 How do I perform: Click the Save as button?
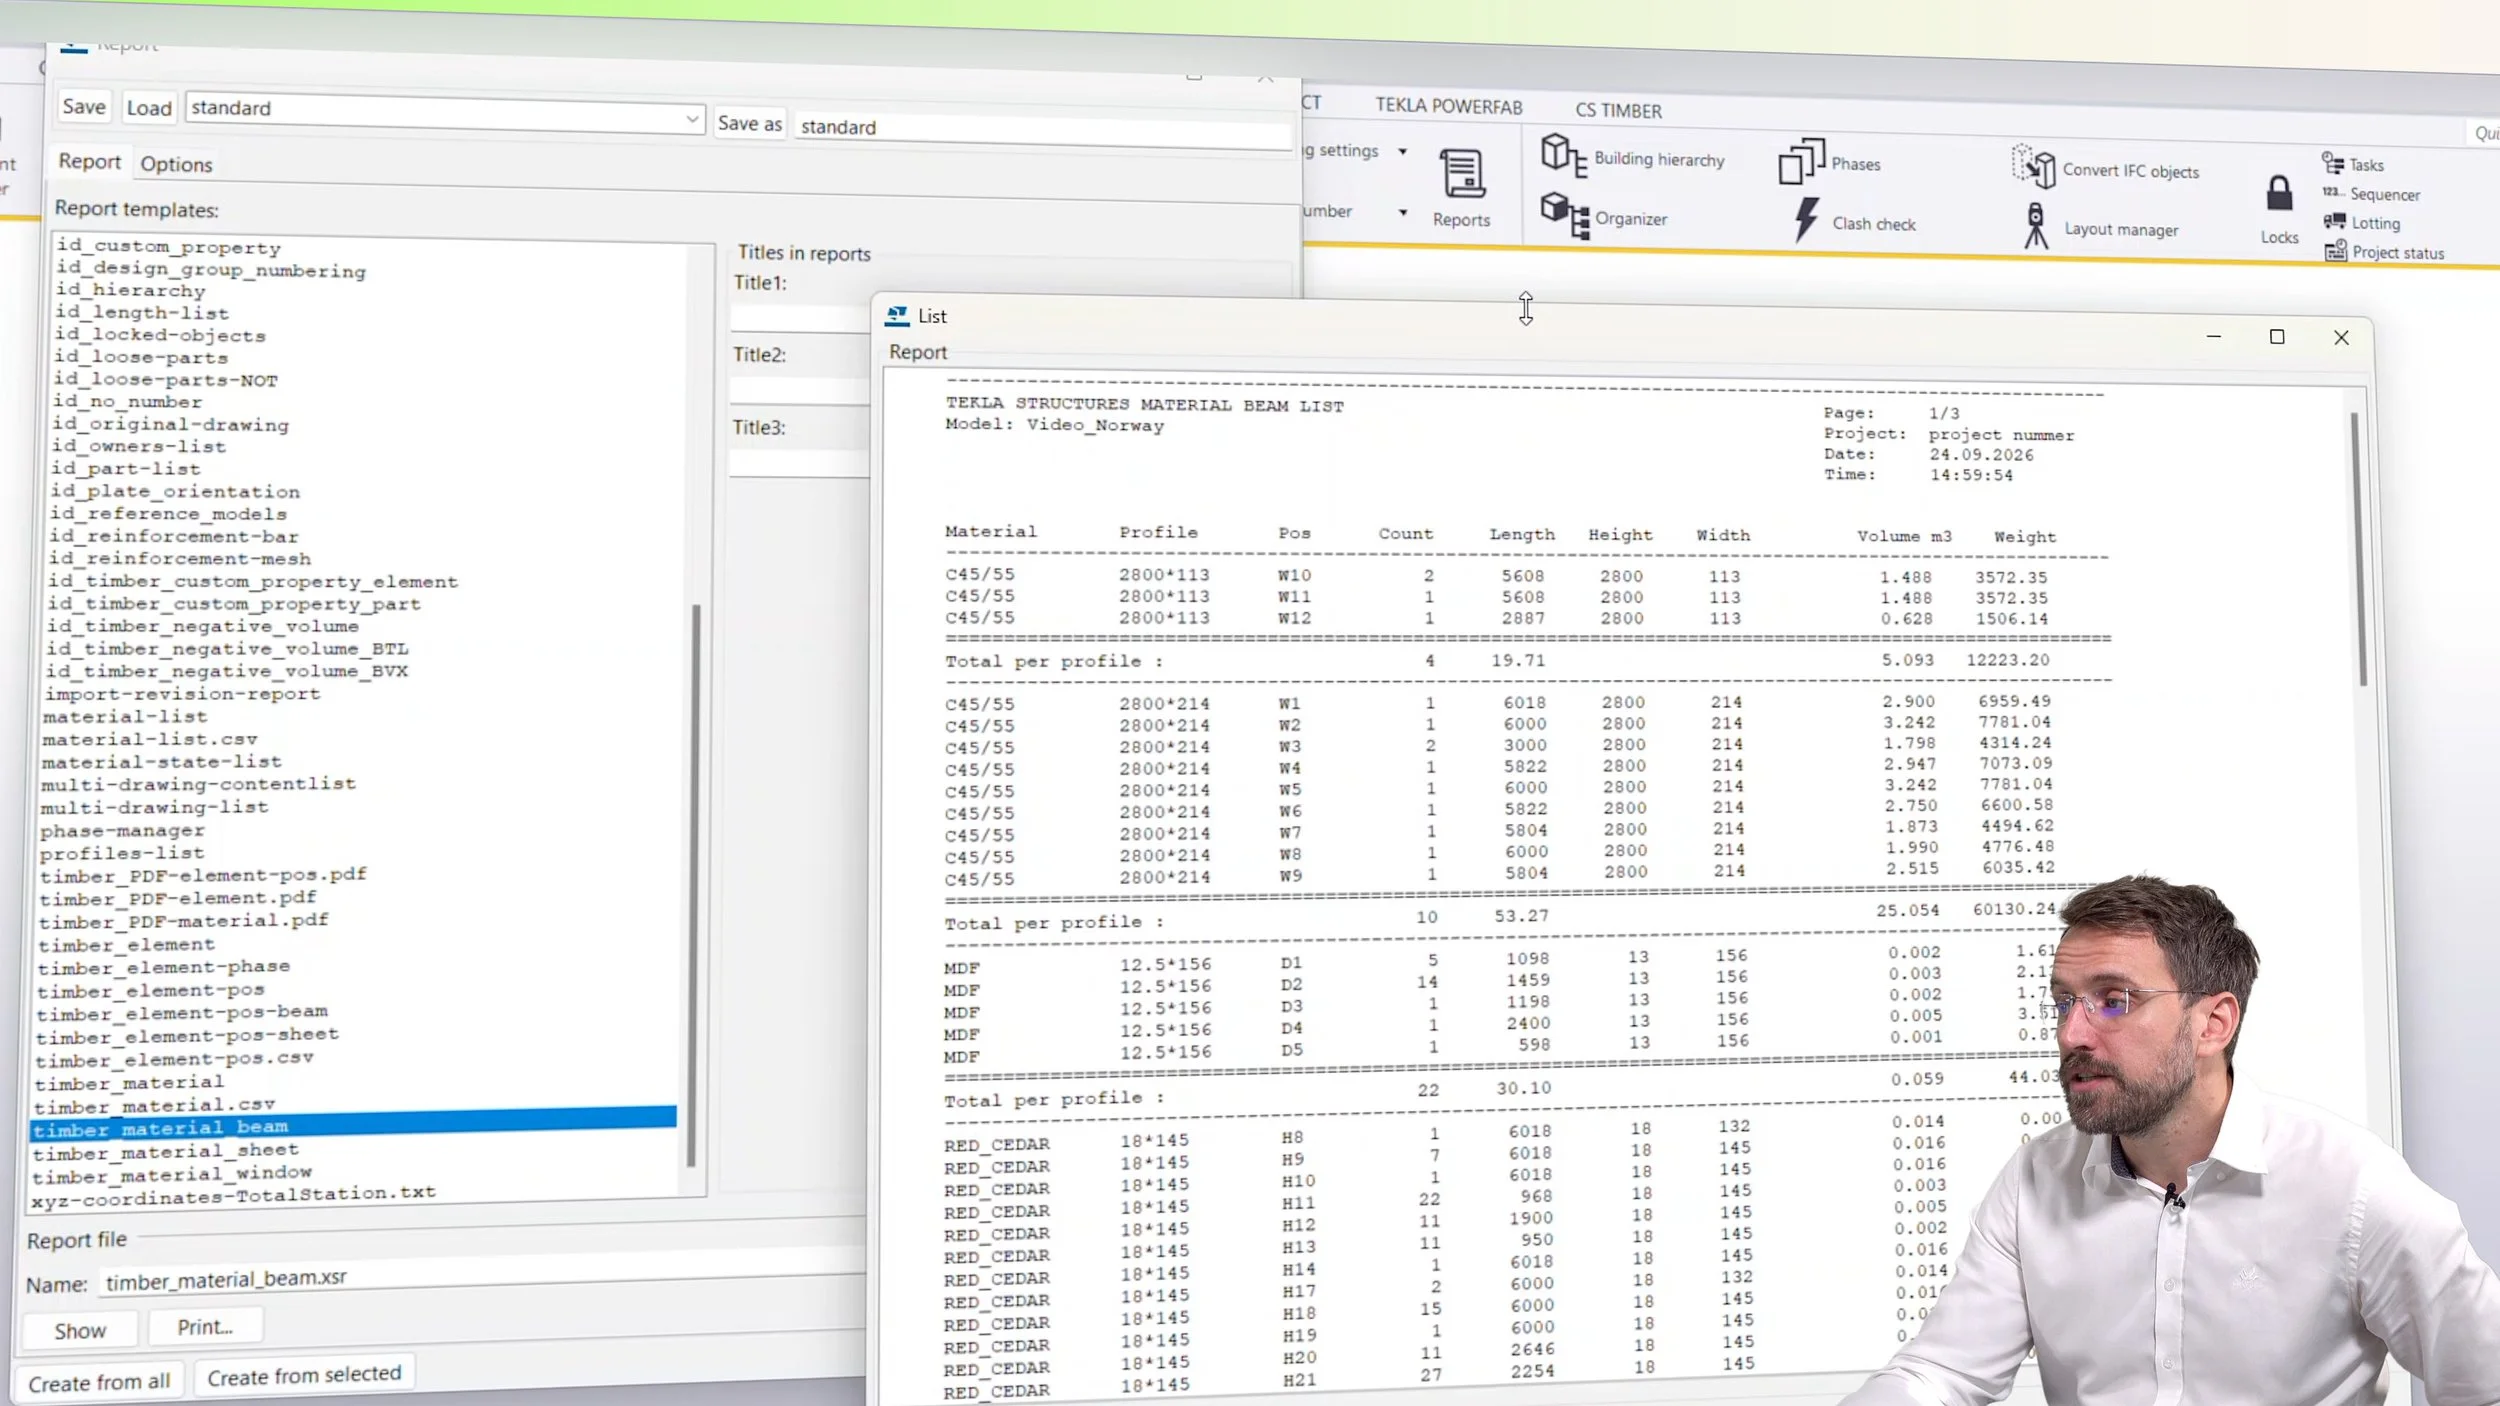[x=749, y=123]
